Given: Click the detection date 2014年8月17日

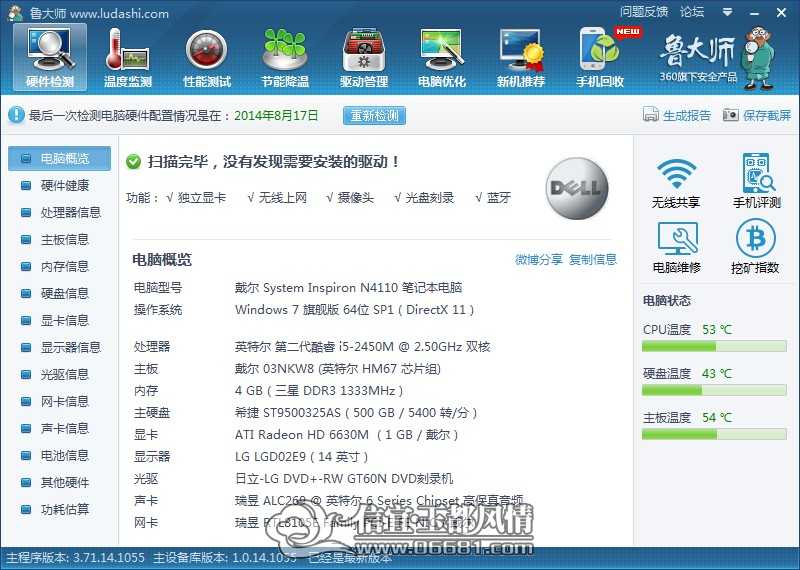Looking at the screenshot, I should click(x=276, y=115).
